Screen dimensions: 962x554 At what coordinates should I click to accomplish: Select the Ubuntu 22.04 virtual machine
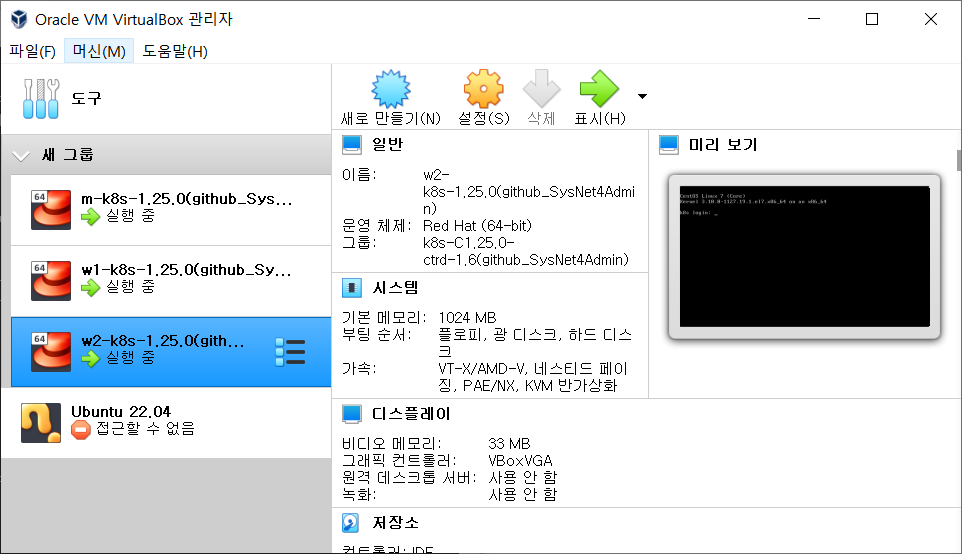point(166,423)
